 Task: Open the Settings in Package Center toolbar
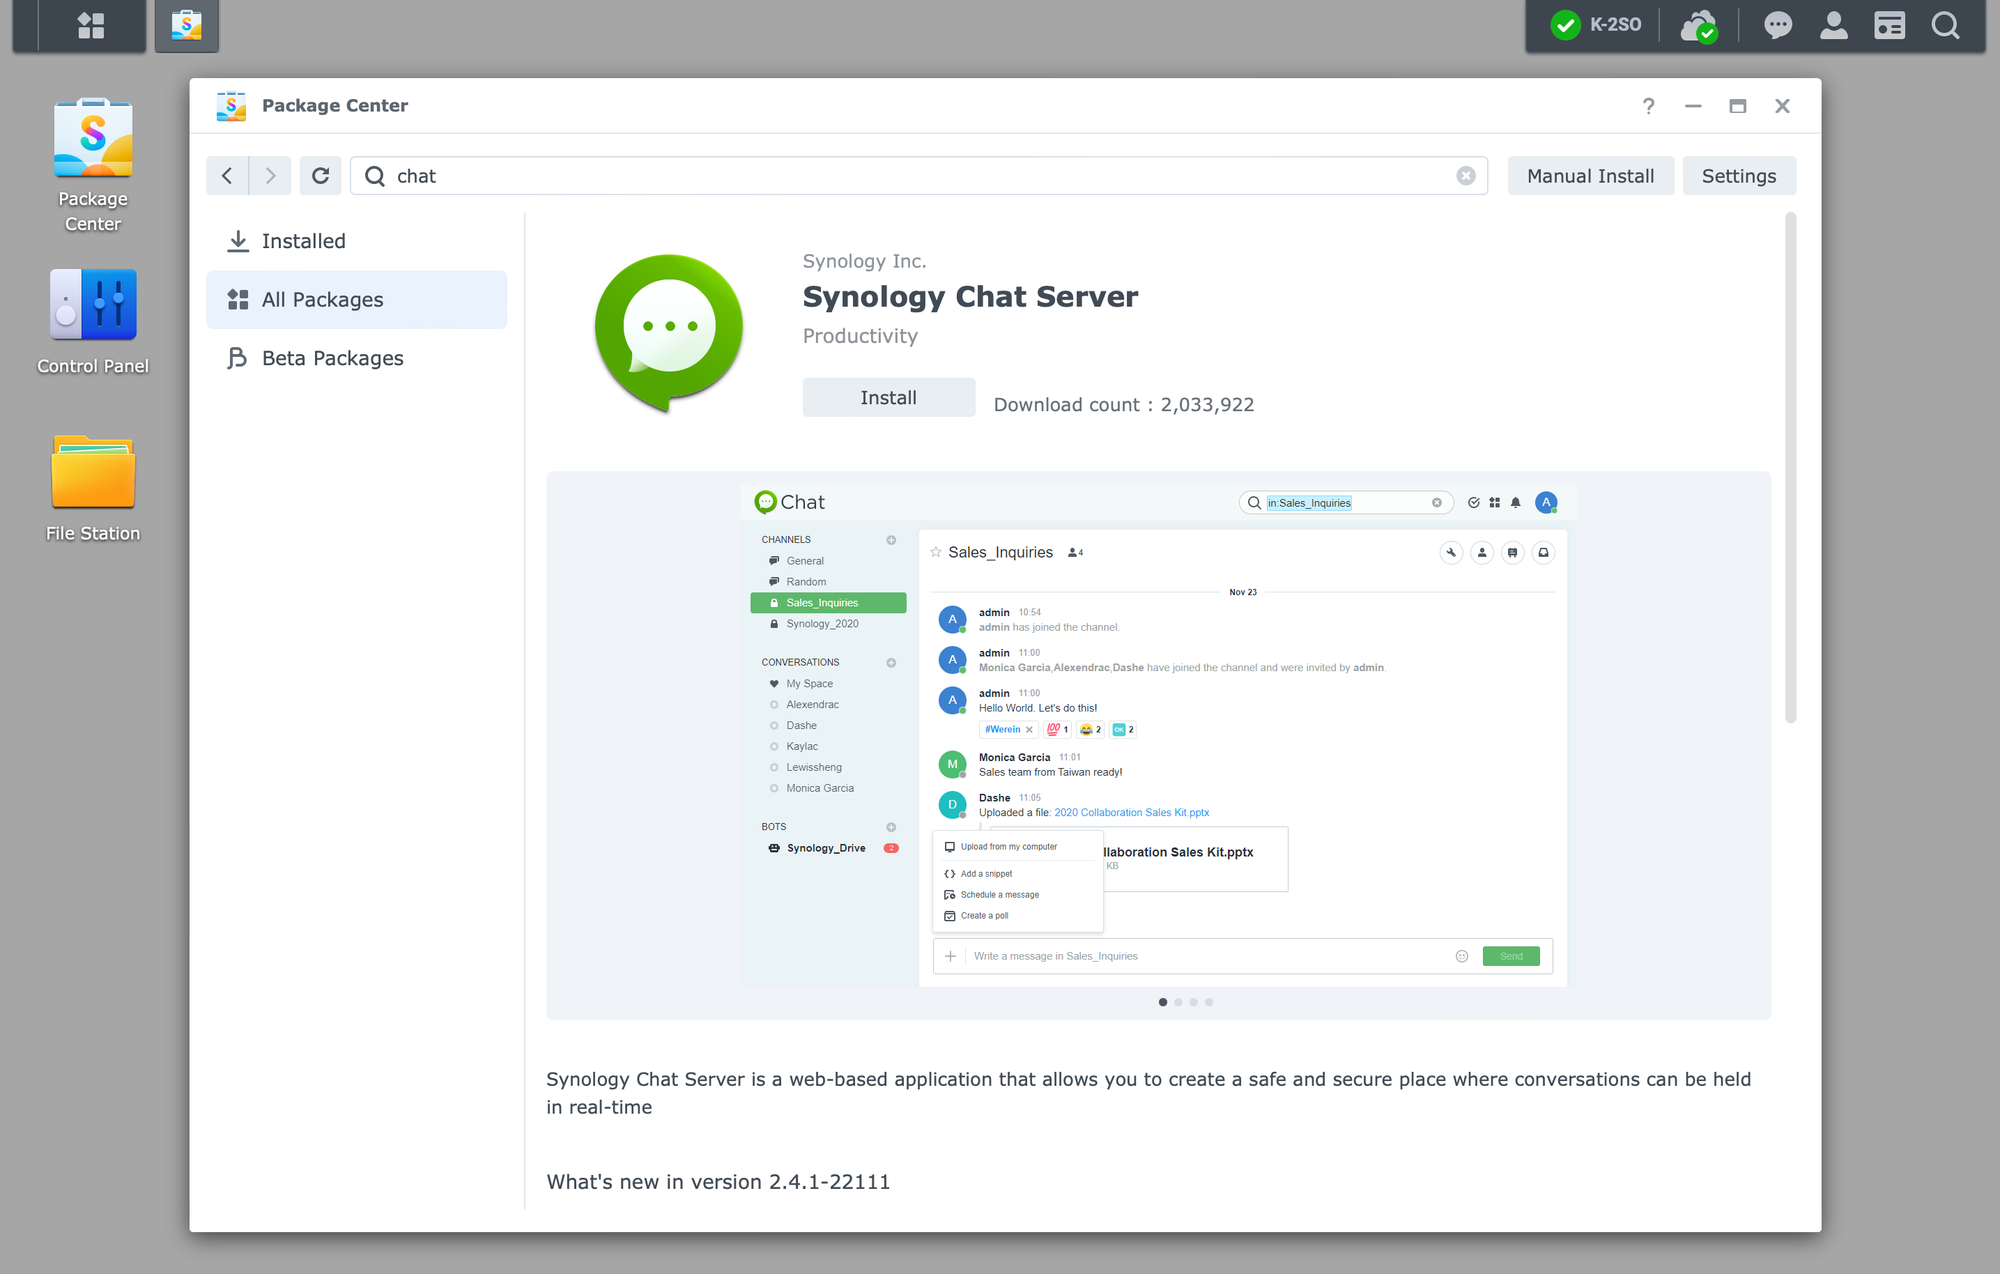[1739, 175]
